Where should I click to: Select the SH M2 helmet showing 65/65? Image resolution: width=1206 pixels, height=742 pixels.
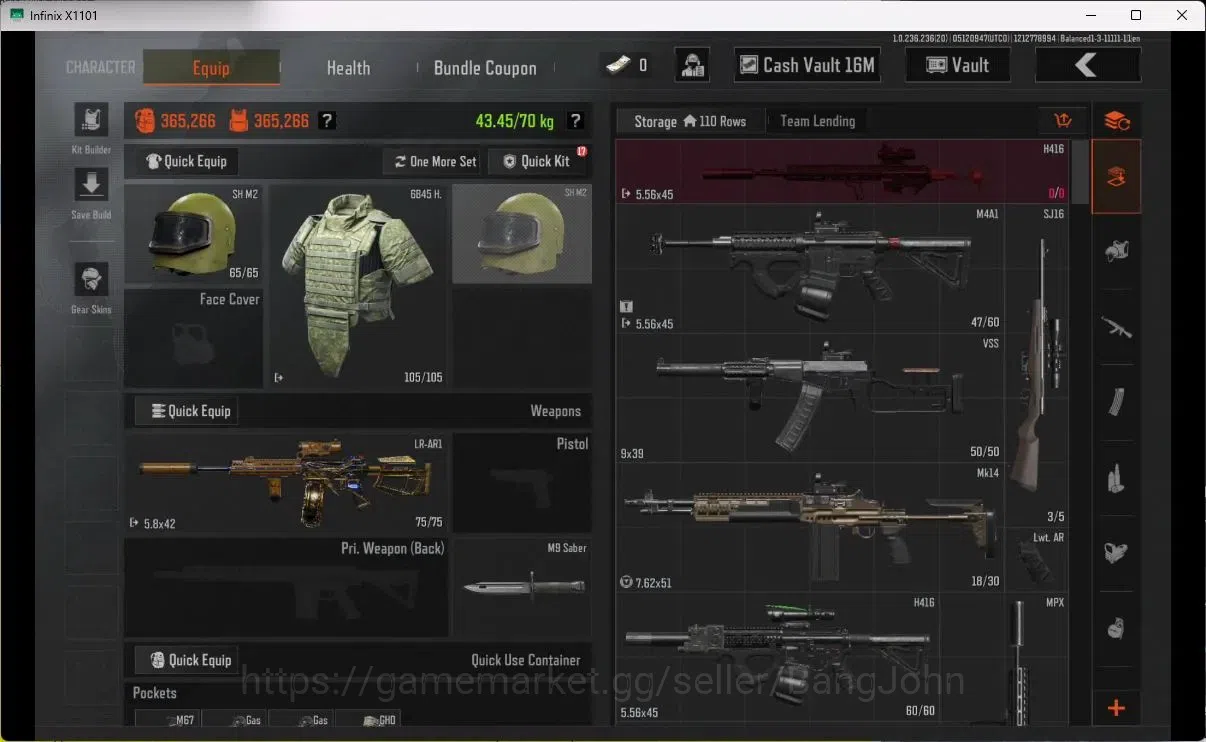pyautogui.click(x=194, y=234)
